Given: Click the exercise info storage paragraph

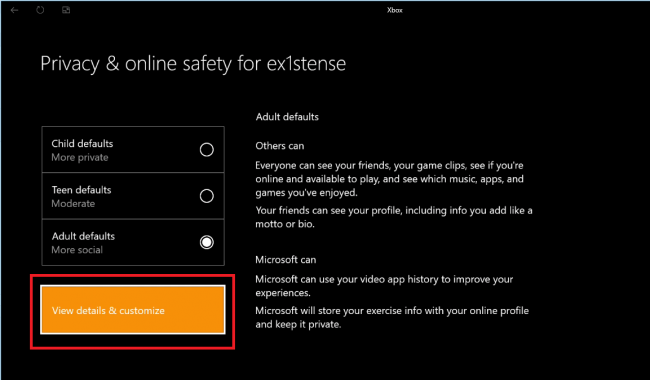Looking at the screenshot, I should (x=392, y=317).
